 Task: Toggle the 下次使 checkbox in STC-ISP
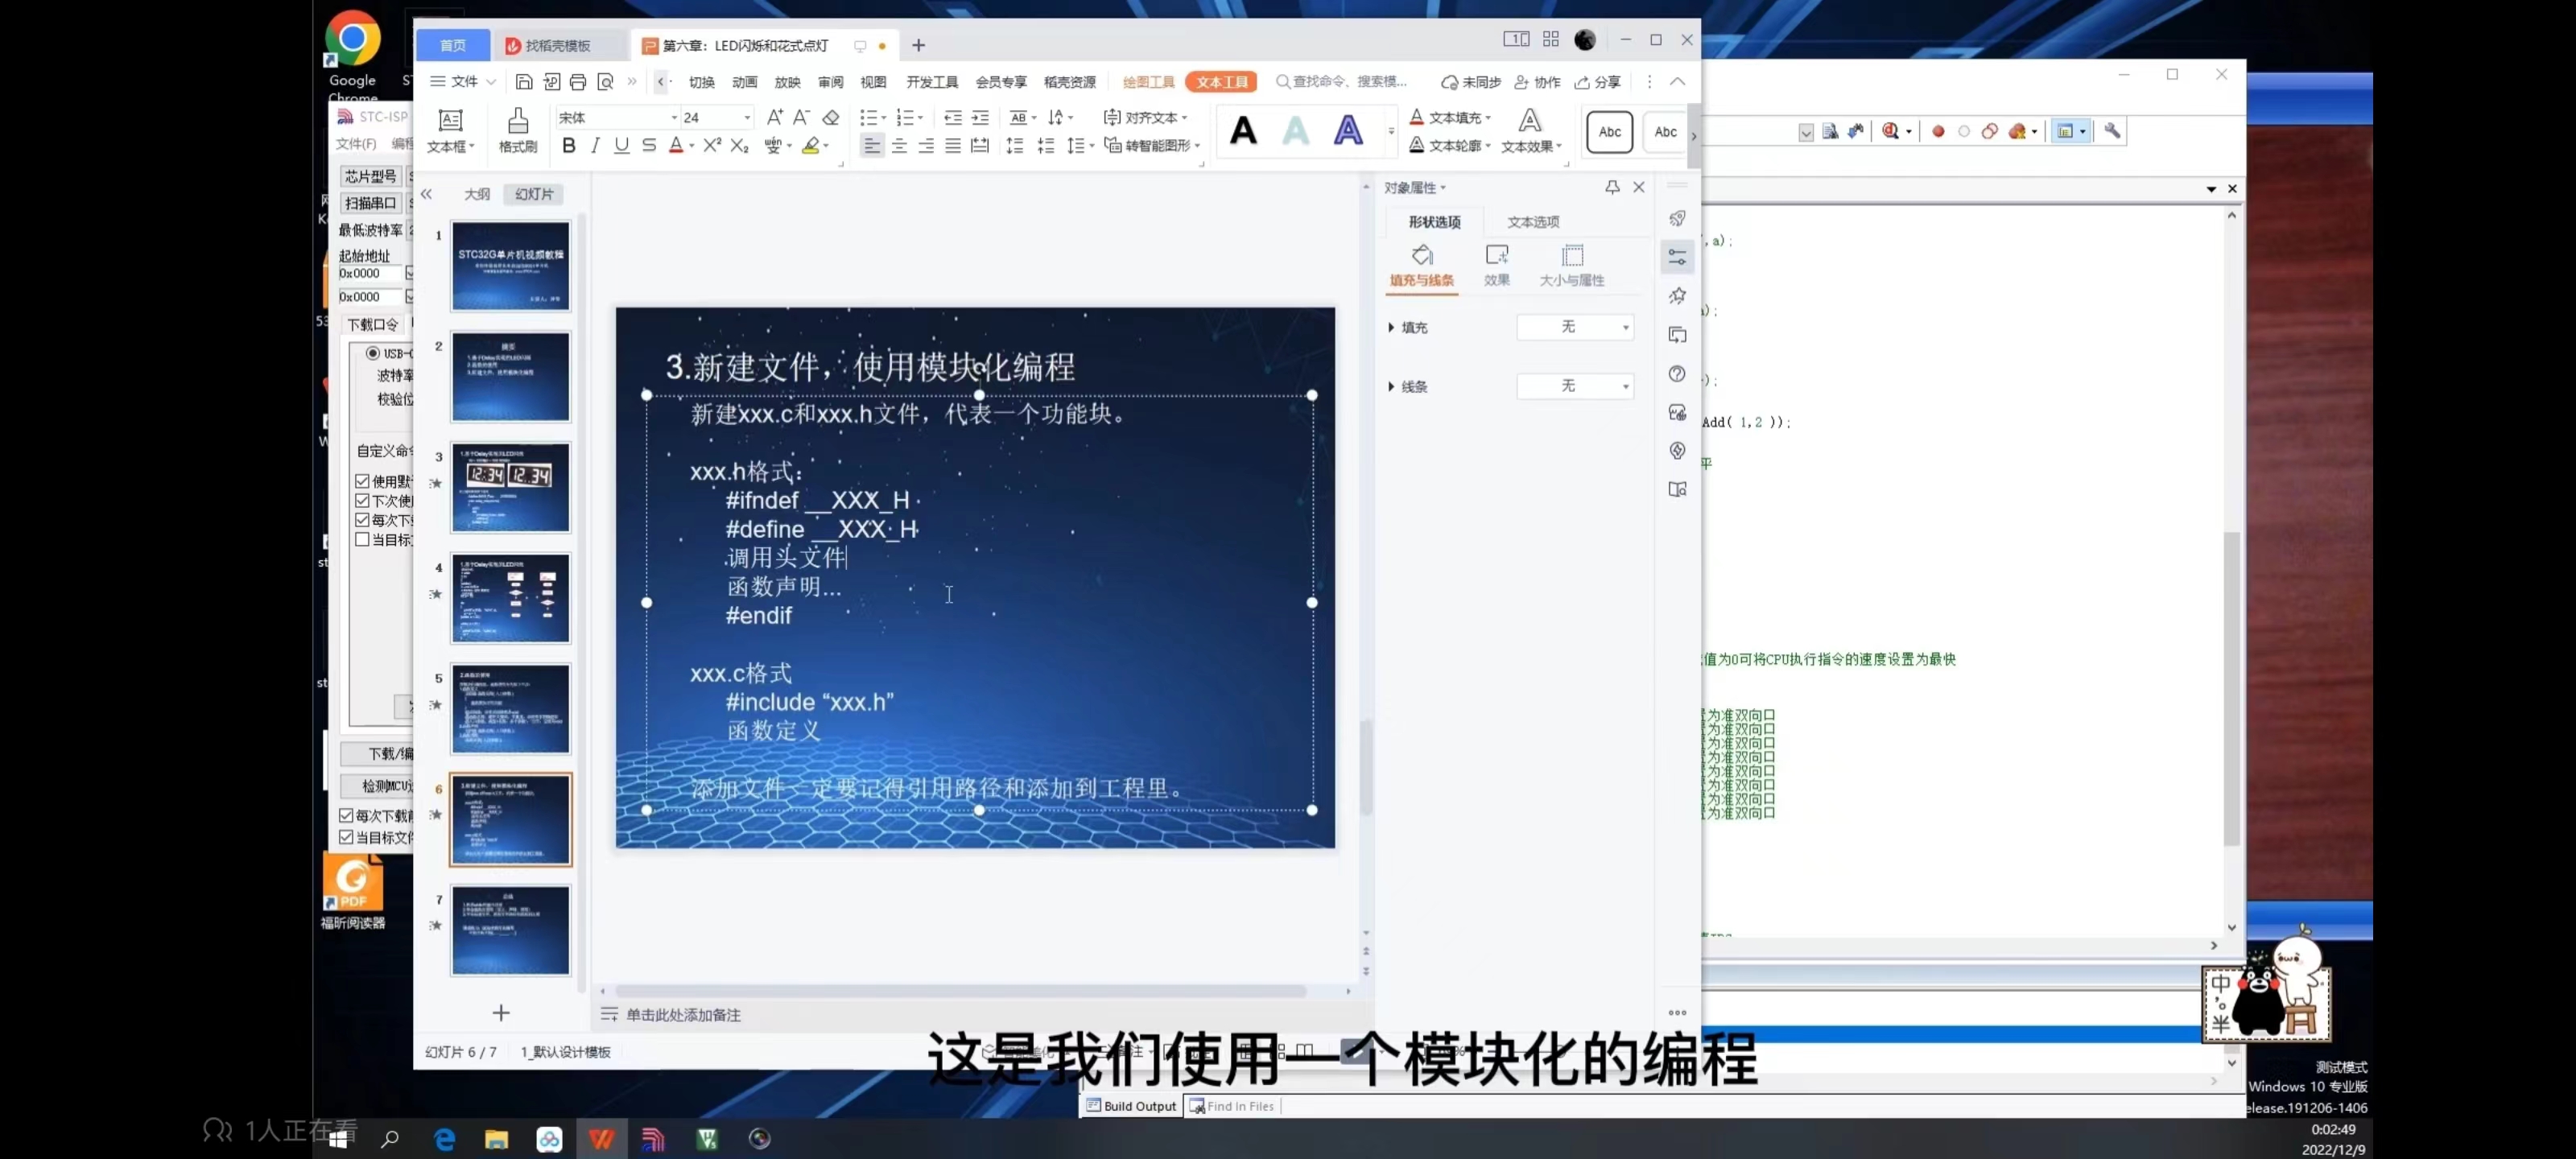[x=362, y=500]
